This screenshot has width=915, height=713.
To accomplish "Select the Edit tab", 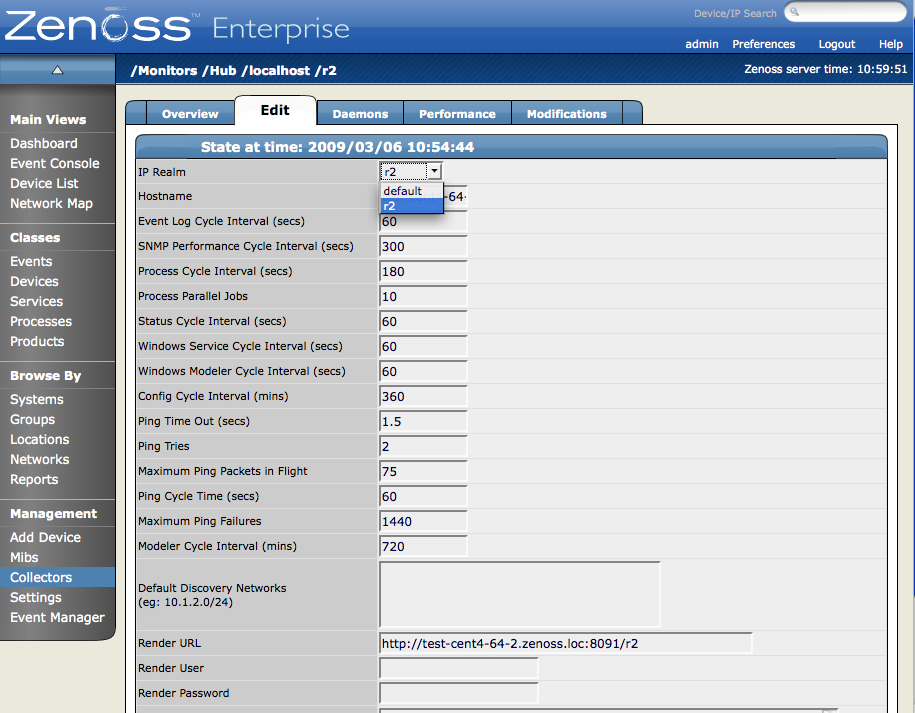I will 275,110.
